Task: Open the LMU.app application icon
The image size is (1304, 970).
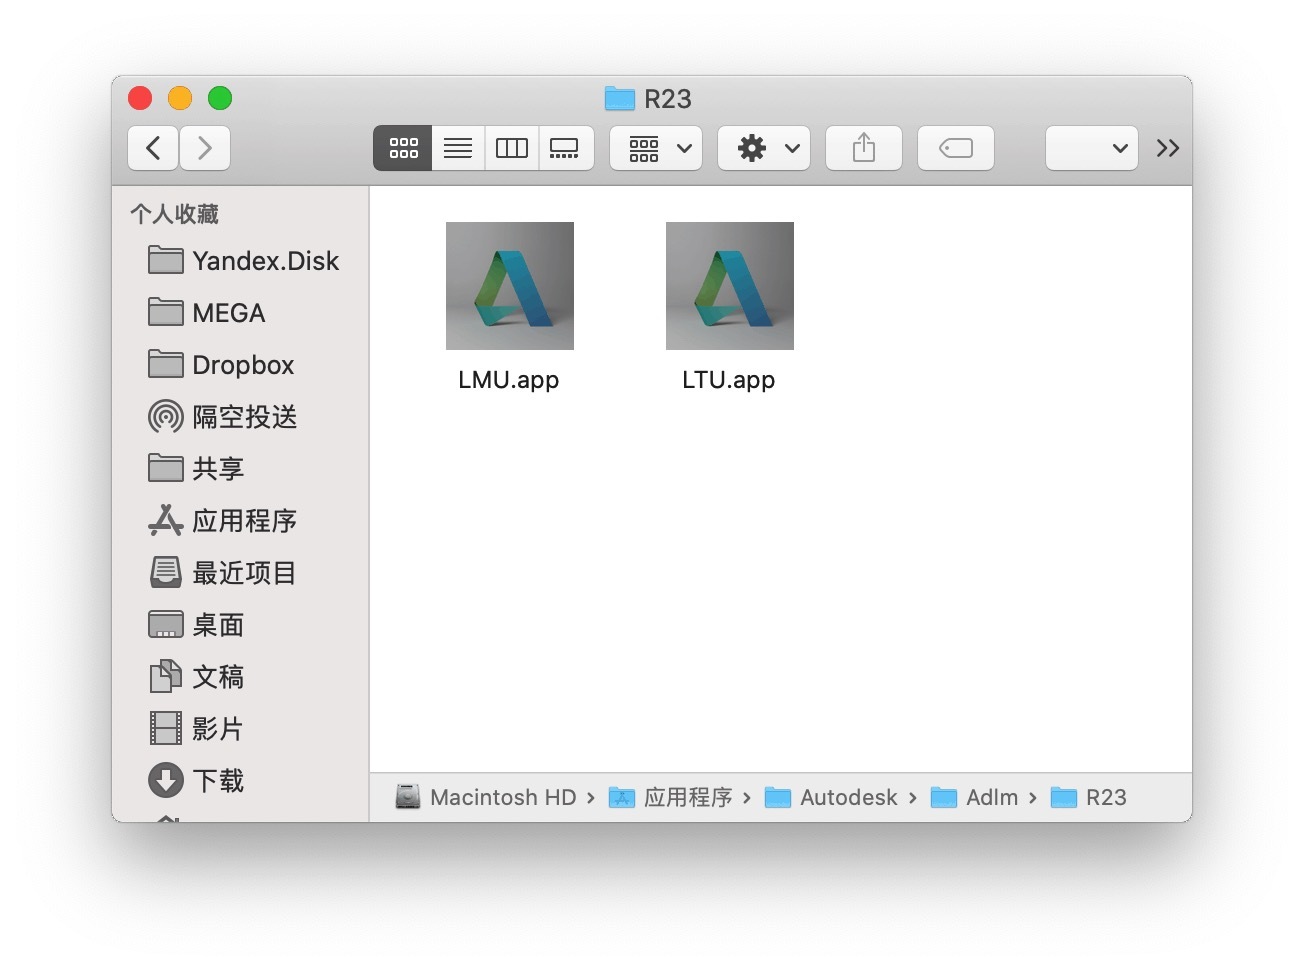Action: click(x=509, y=286)
